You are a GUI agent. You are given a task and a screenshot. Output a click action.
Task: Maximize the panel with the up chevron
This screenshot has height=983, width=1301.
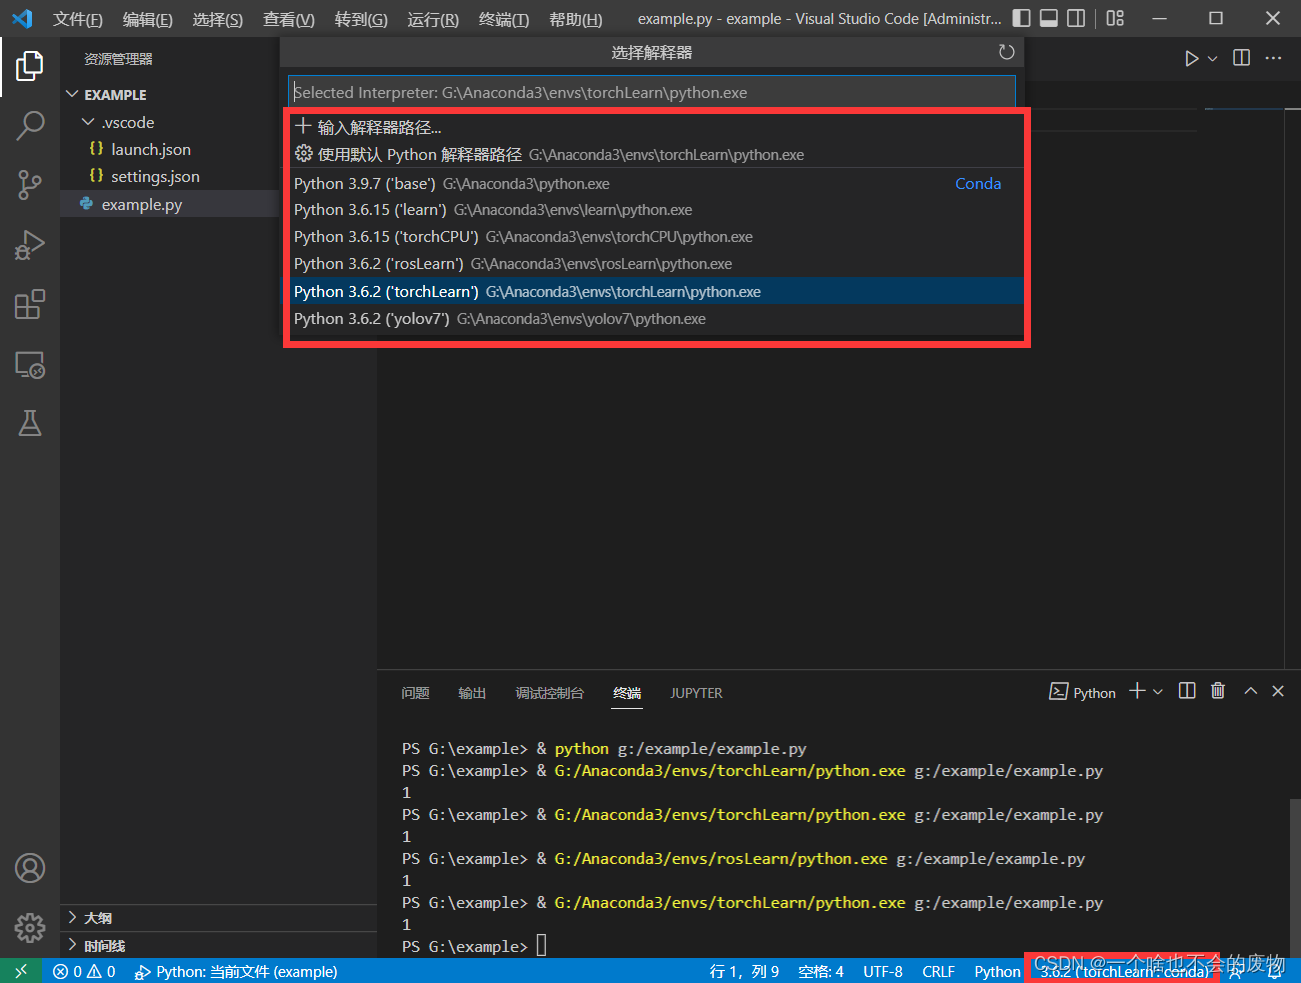coord(1250,691)
